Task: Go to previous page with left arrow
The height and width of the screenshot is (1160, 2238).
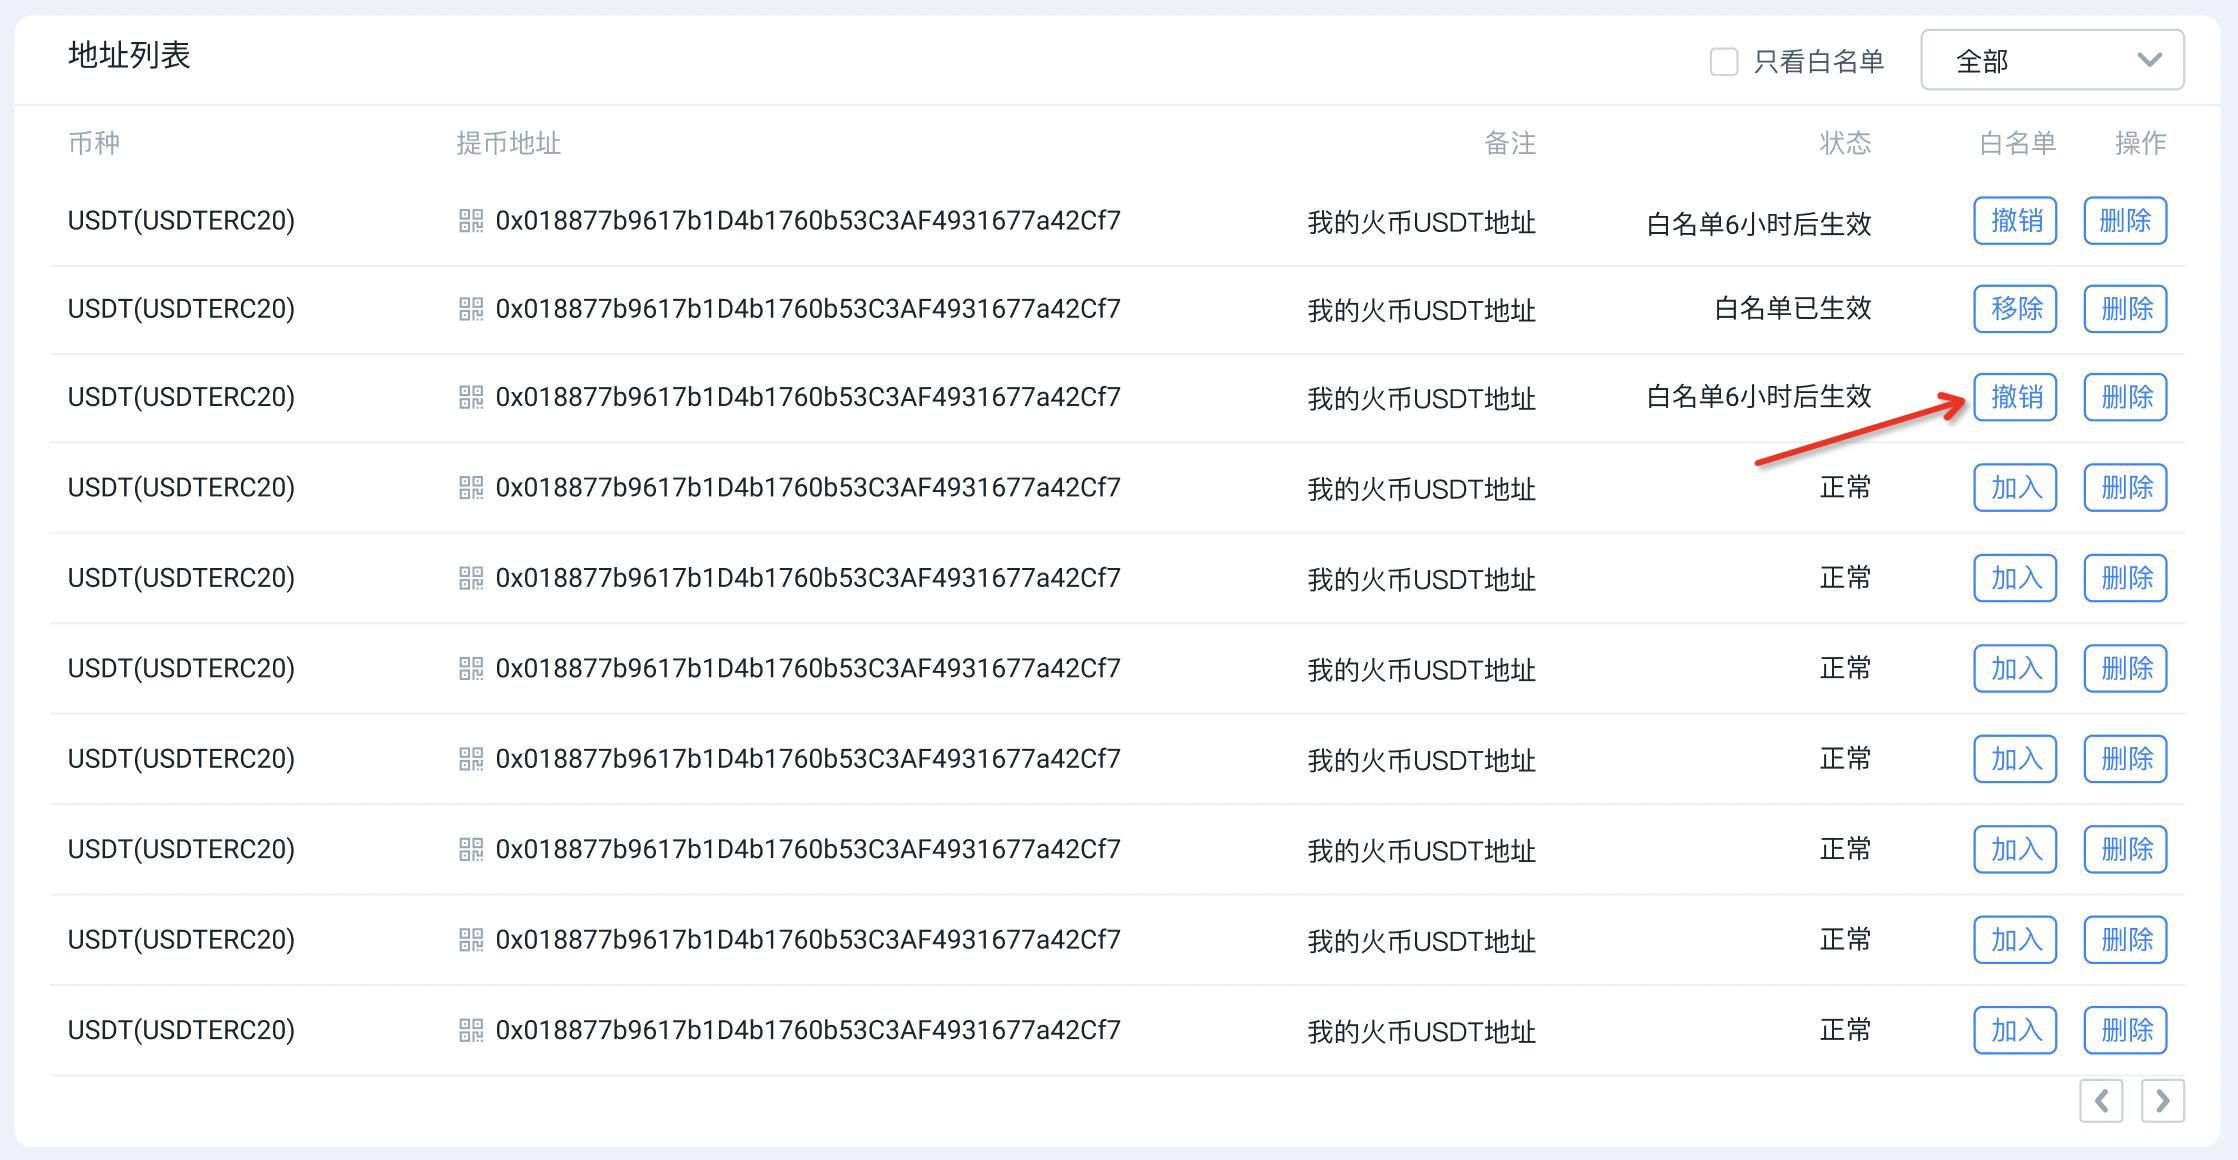Action: (2101, 1101)
